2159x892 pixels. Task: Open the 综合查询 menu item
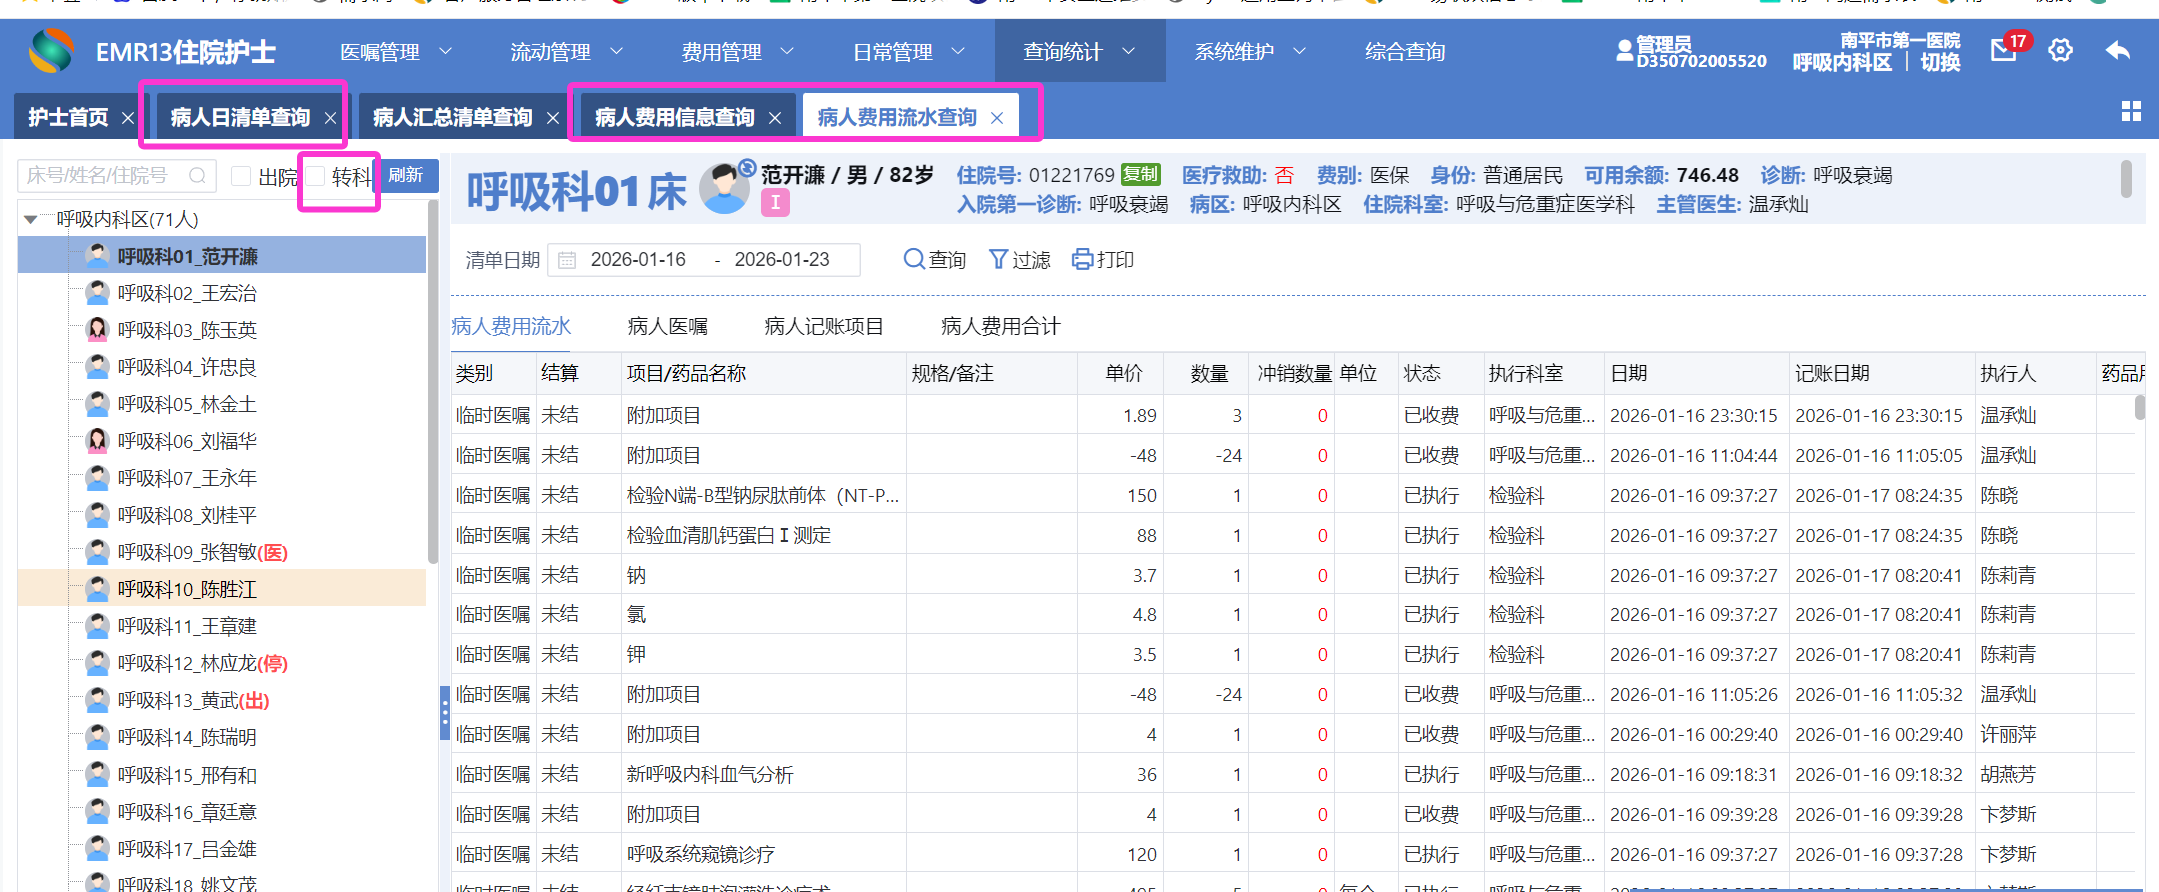click(1405, 51)
